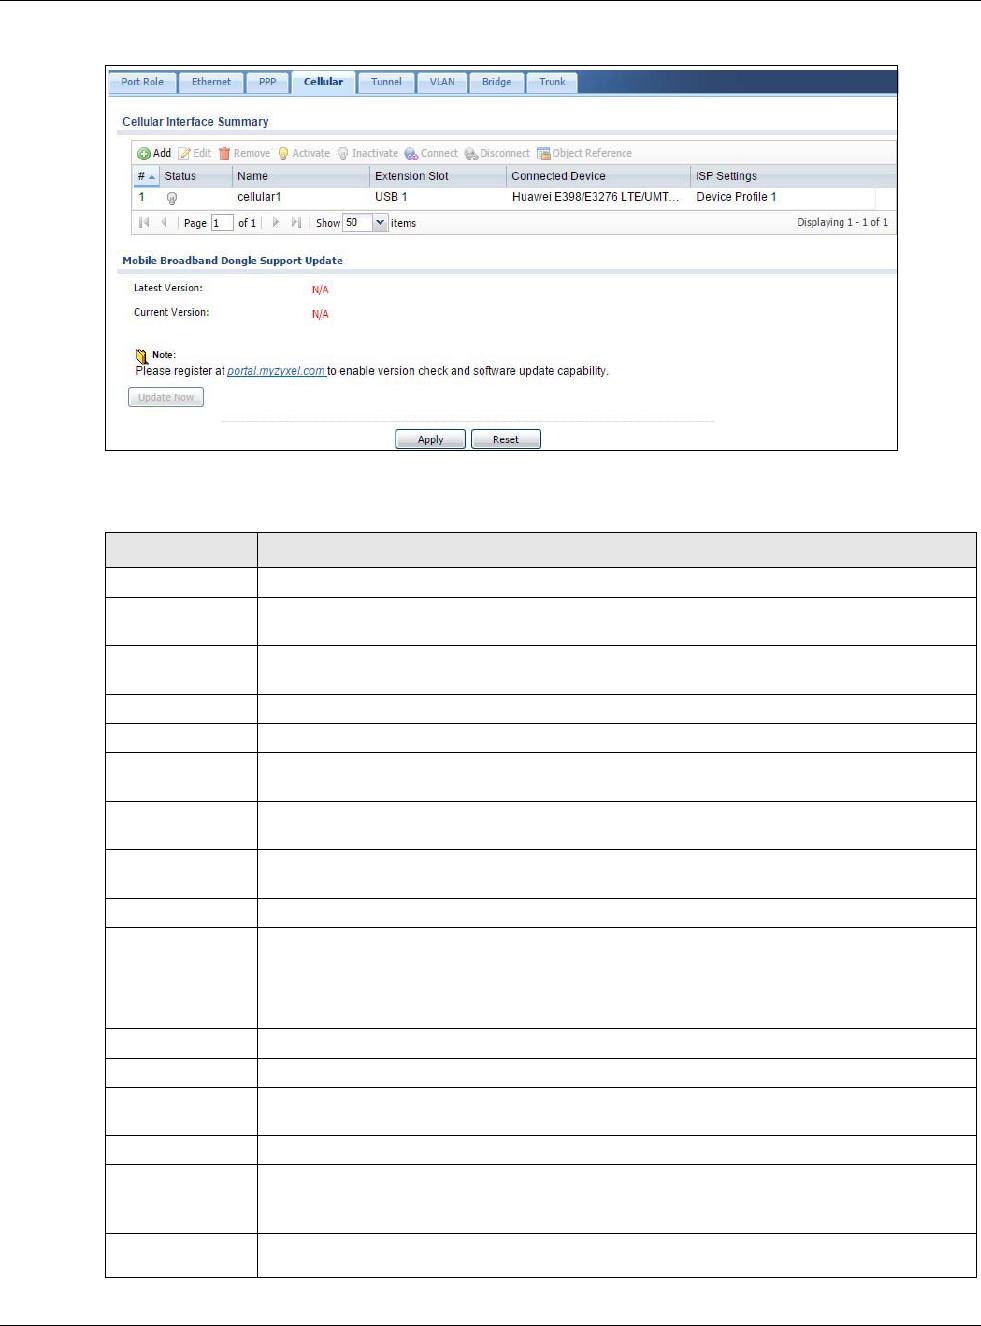The width and height of the screenshot is (981, 1326).
Task: Click the Disconnect icon
Action: 471,153
